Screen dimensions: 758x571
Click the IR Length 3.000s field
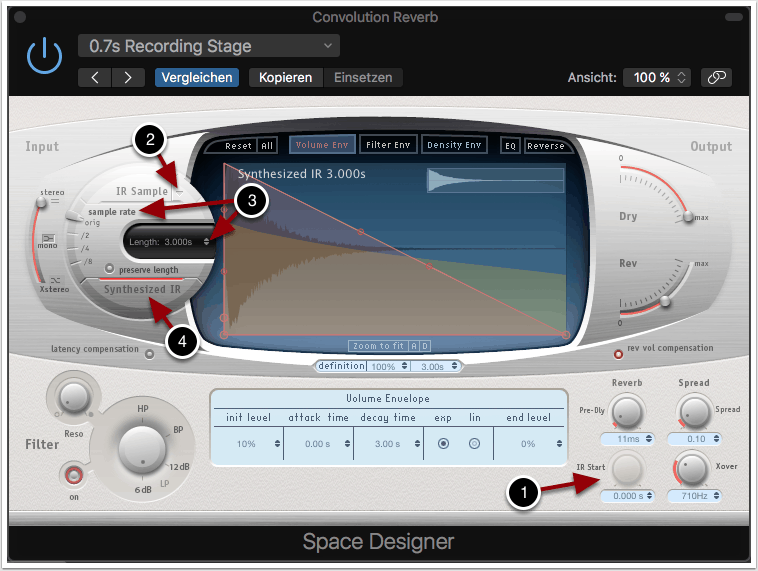169,241
